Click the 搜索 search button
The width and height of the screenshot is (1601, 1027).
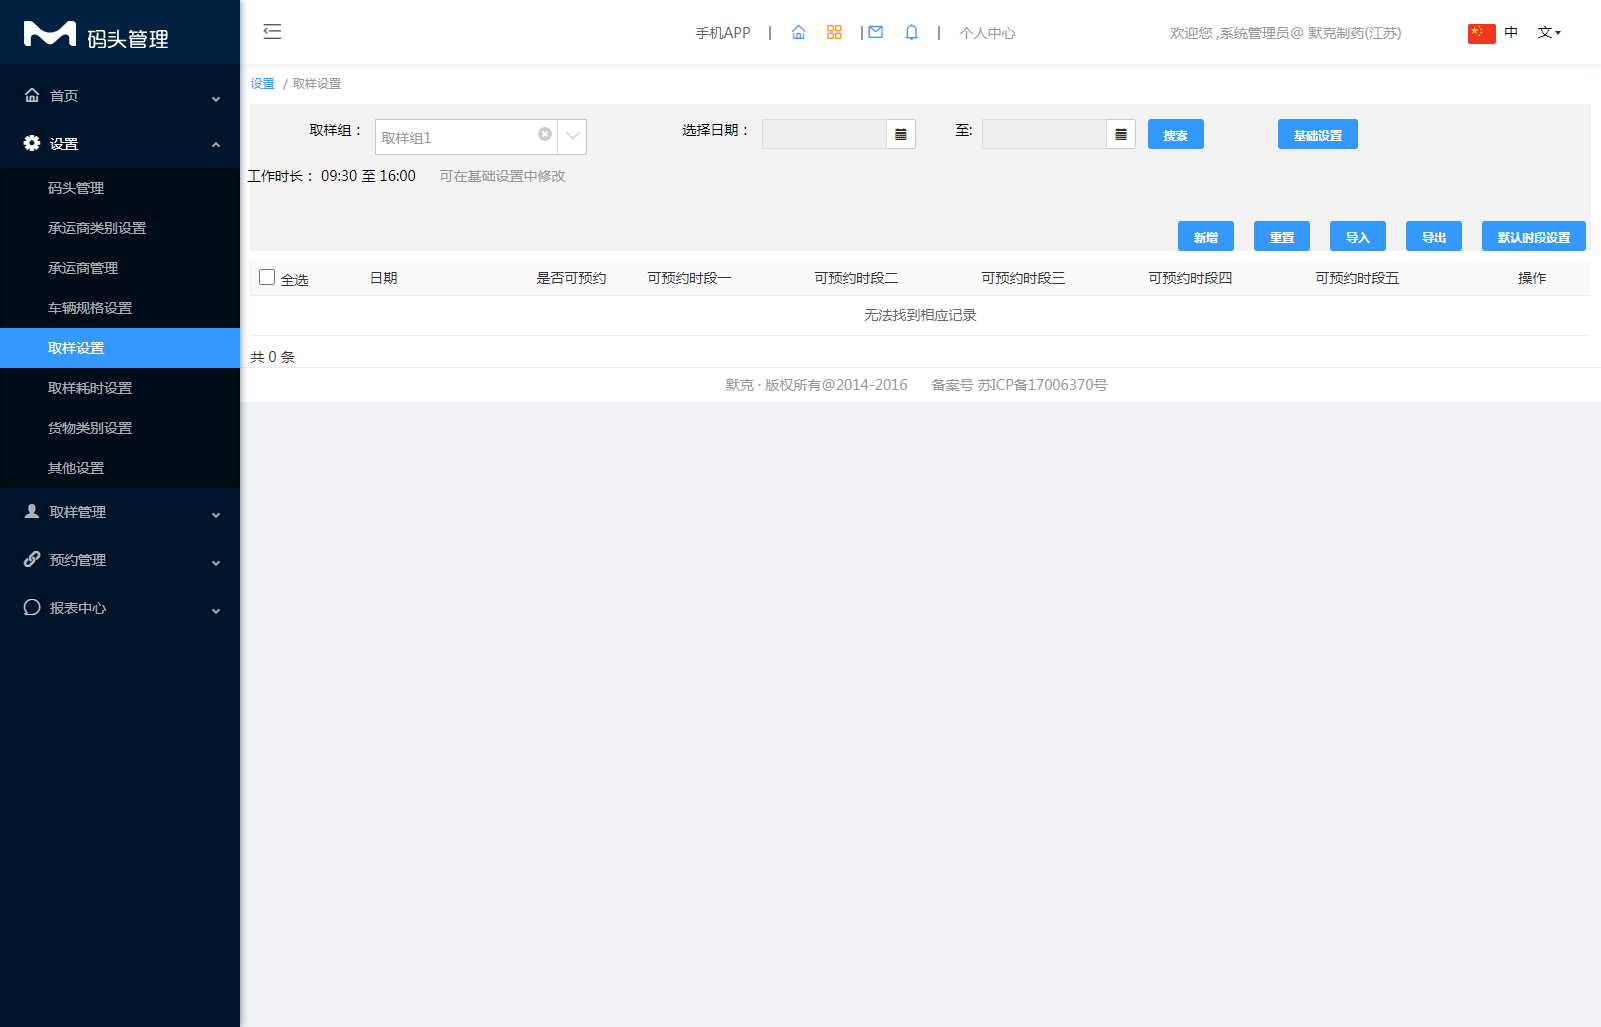[x=1176, y=134]
